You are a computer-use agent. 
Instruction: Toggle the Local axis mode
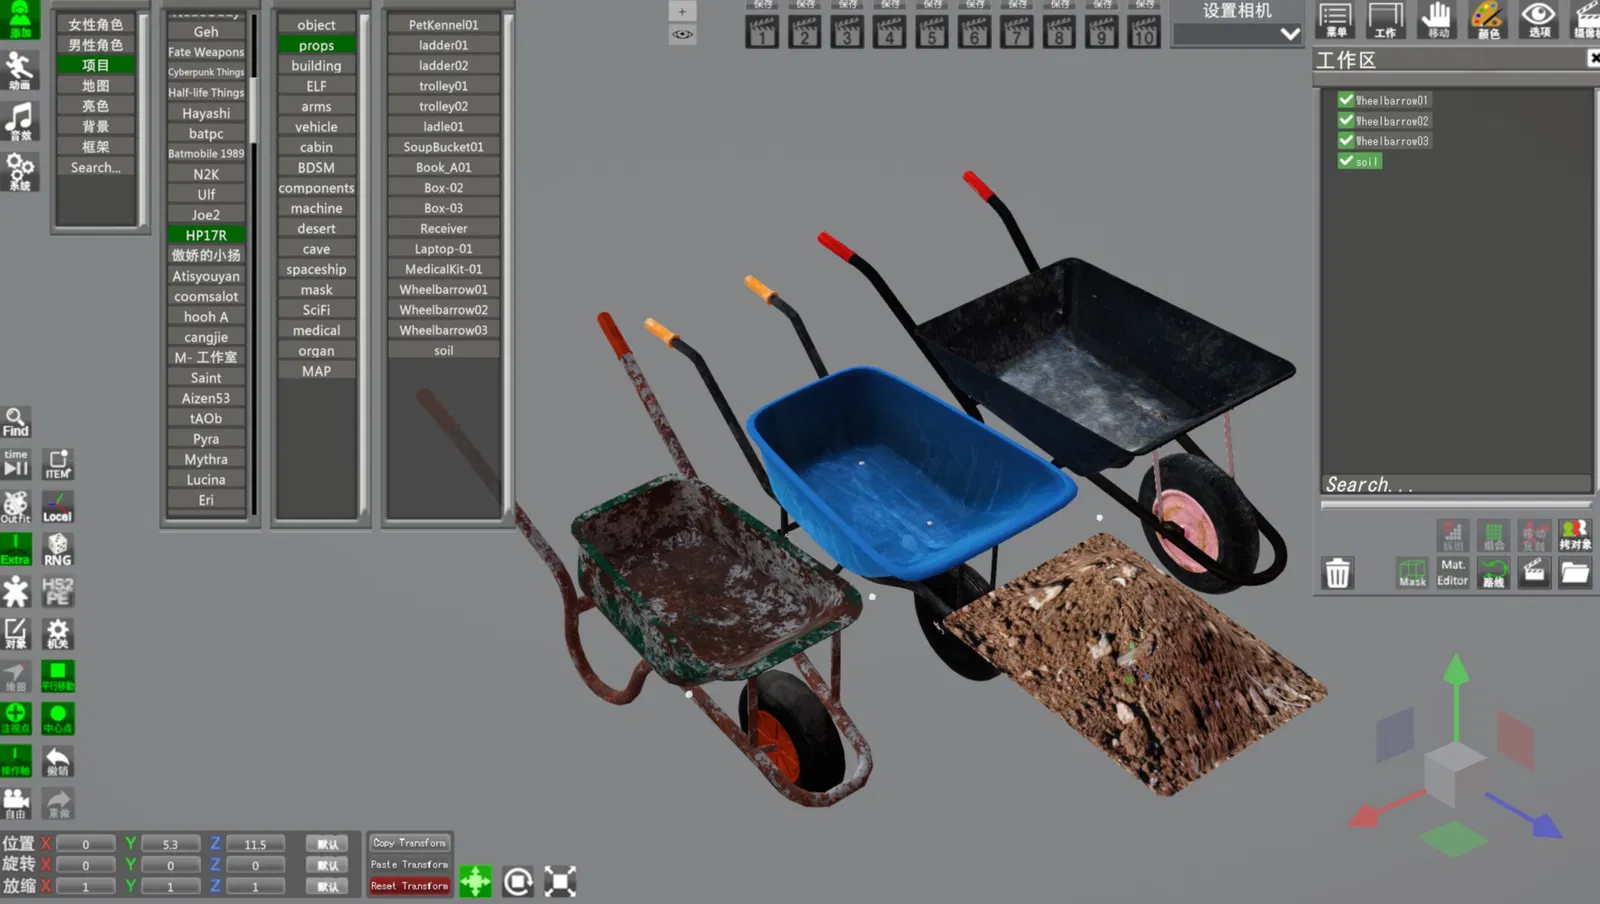click(x=58, y=506)
